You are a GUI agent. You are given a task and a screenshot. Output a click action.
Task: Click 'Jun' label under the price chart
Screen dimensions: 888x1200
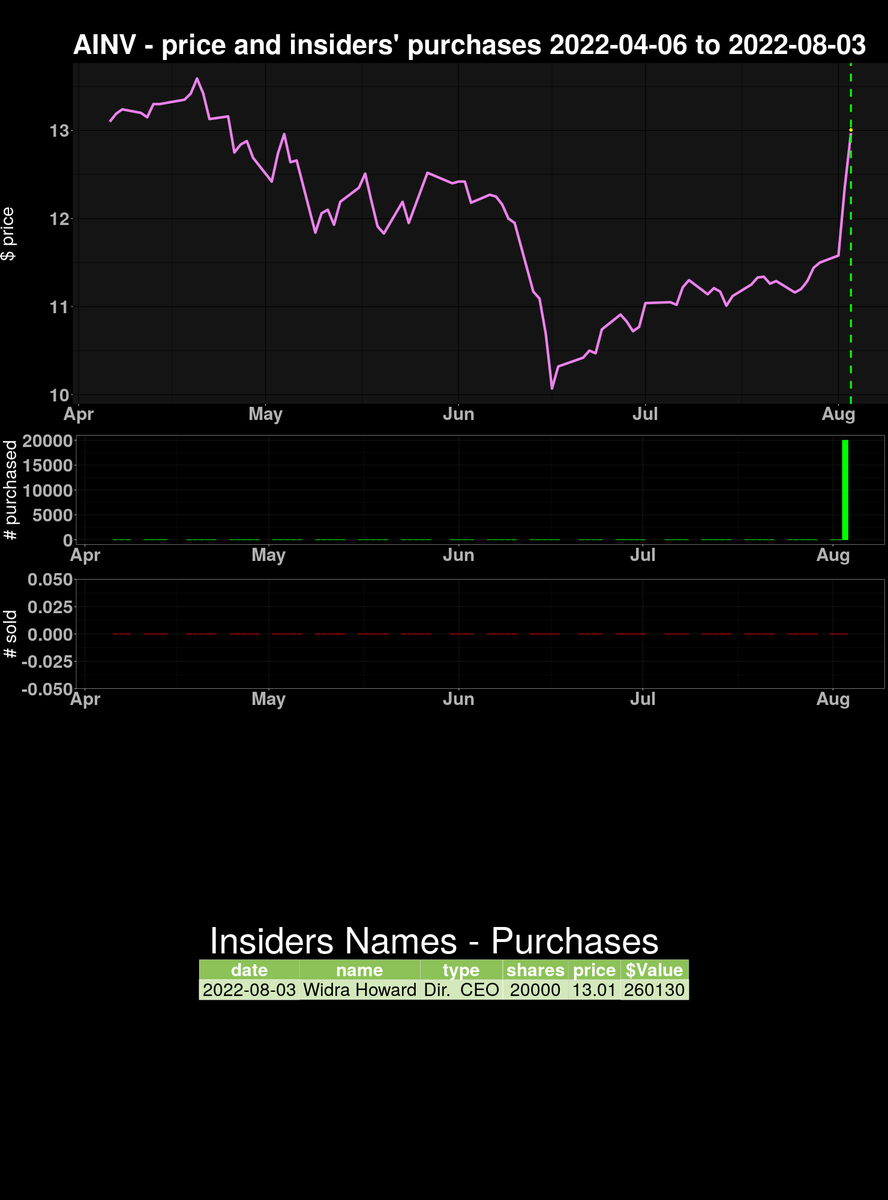458,414
